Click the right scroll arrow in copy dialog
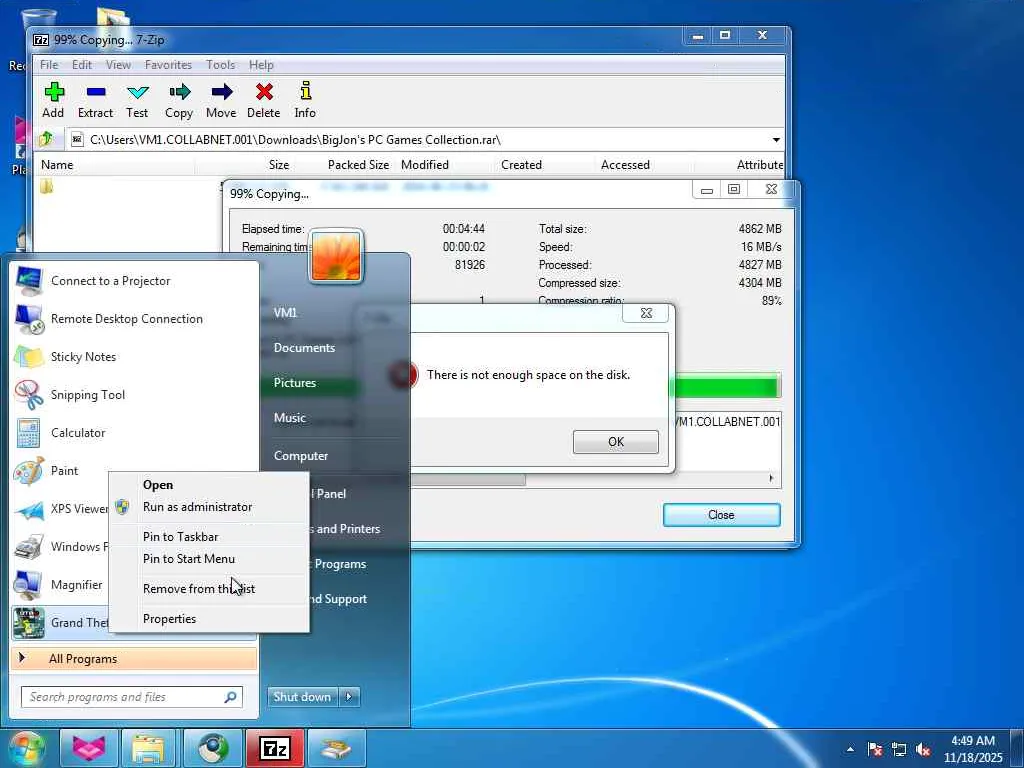The height and width of the screenshot is (768, 1024). point(771,479)
